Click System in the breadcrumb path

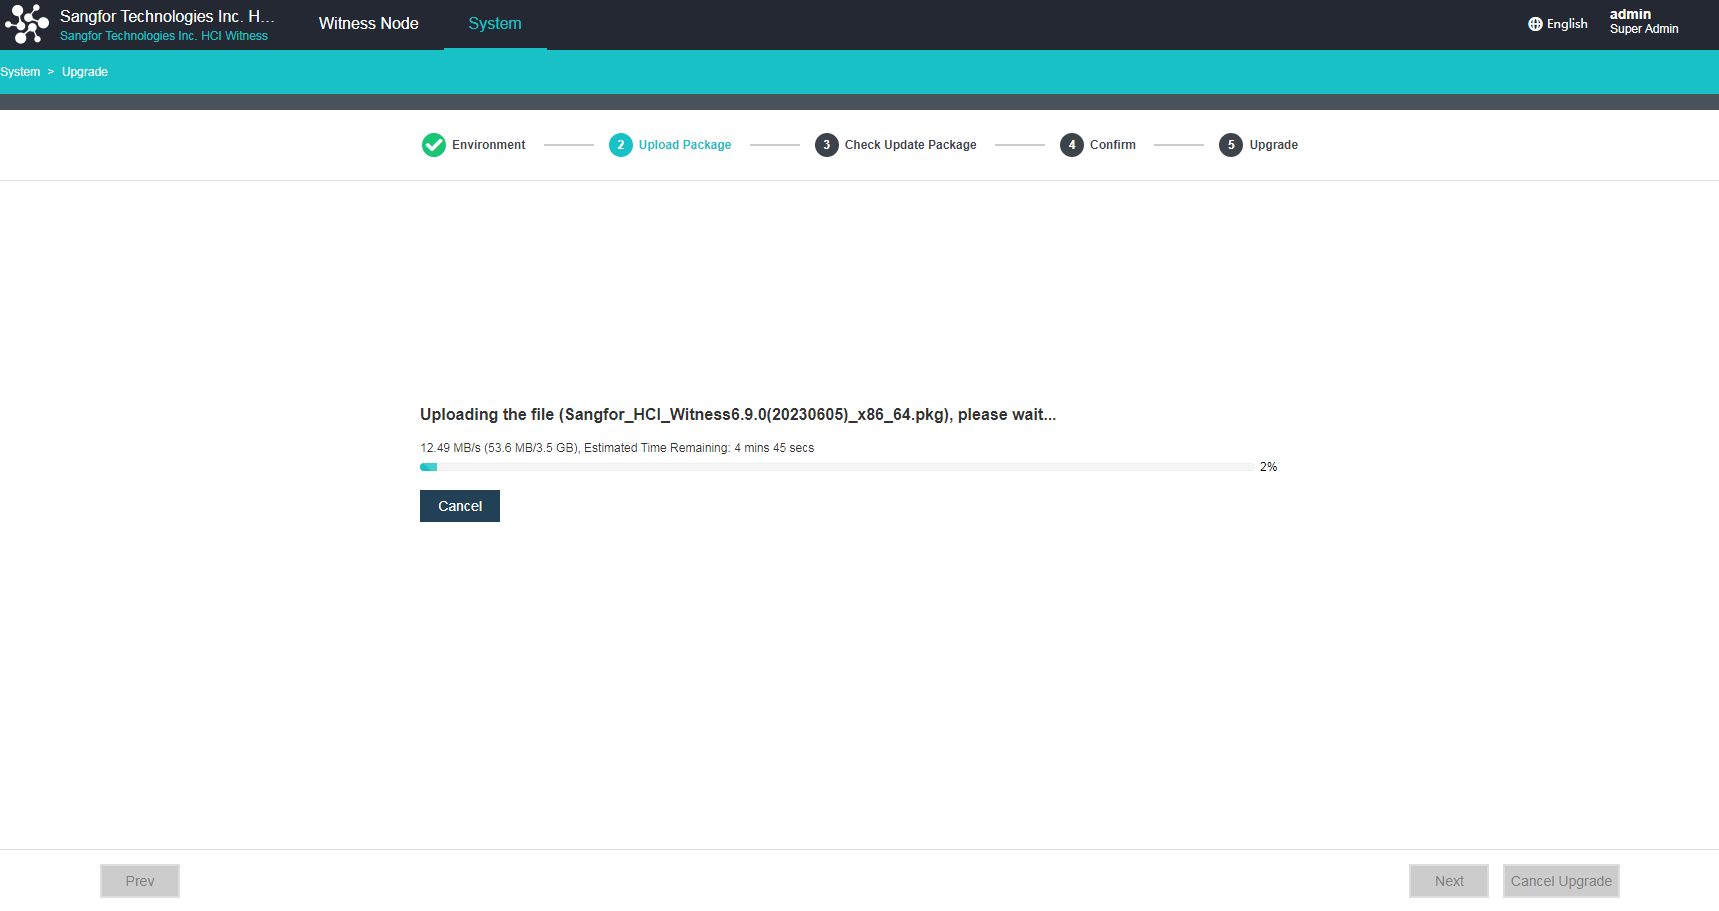pos(20,71)
